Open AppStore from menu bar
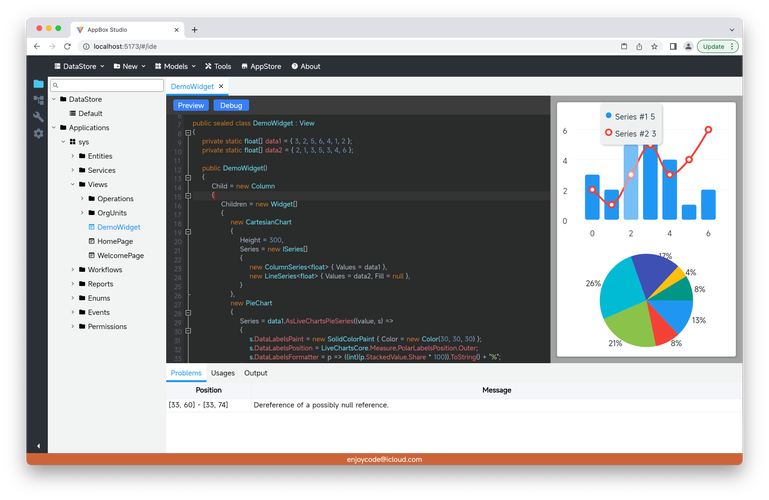Viewport: 769px width, 500px height. [261, 66]
